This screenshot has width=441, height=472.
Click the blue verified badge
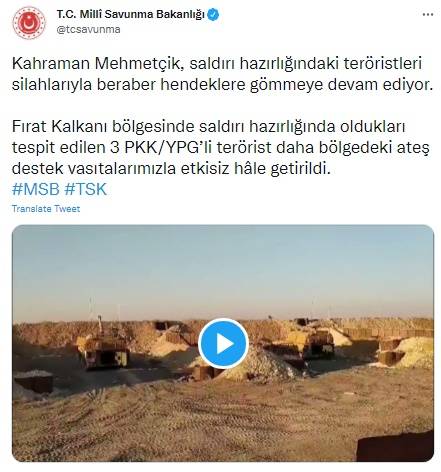[x=213, y=15]
